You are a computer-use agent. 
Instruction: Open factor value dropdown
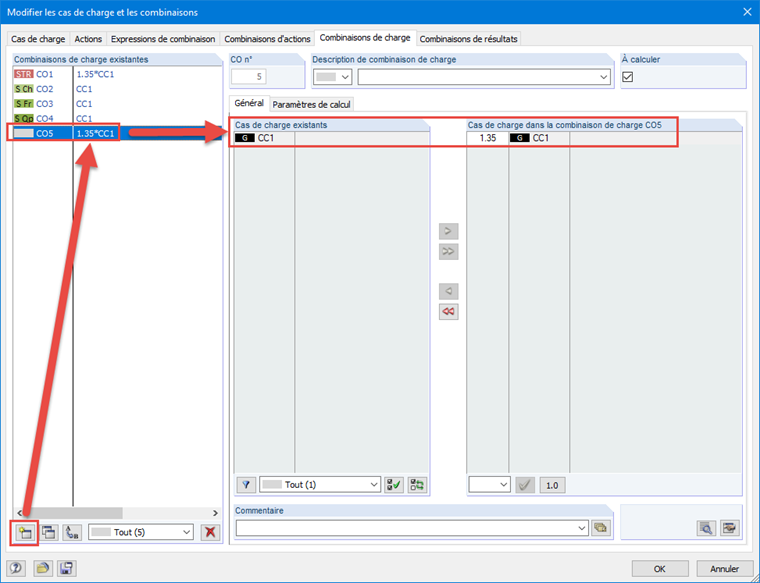tap(490, 485)
